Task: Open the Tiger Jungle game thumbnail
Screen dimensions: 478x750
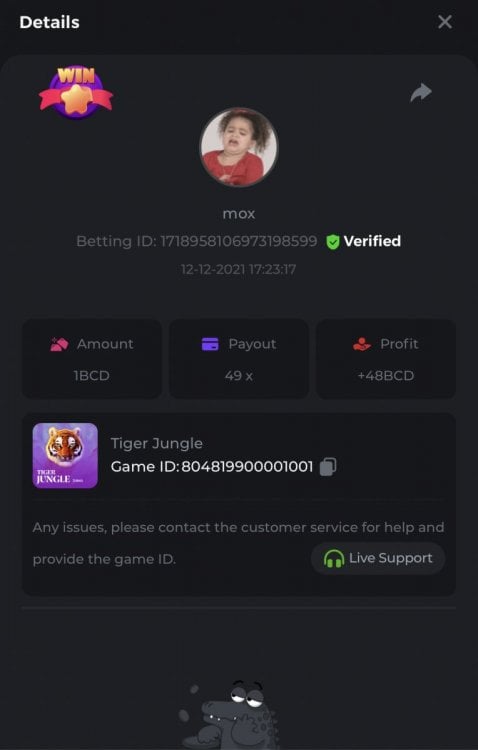Action: click(x=65, y=455)
